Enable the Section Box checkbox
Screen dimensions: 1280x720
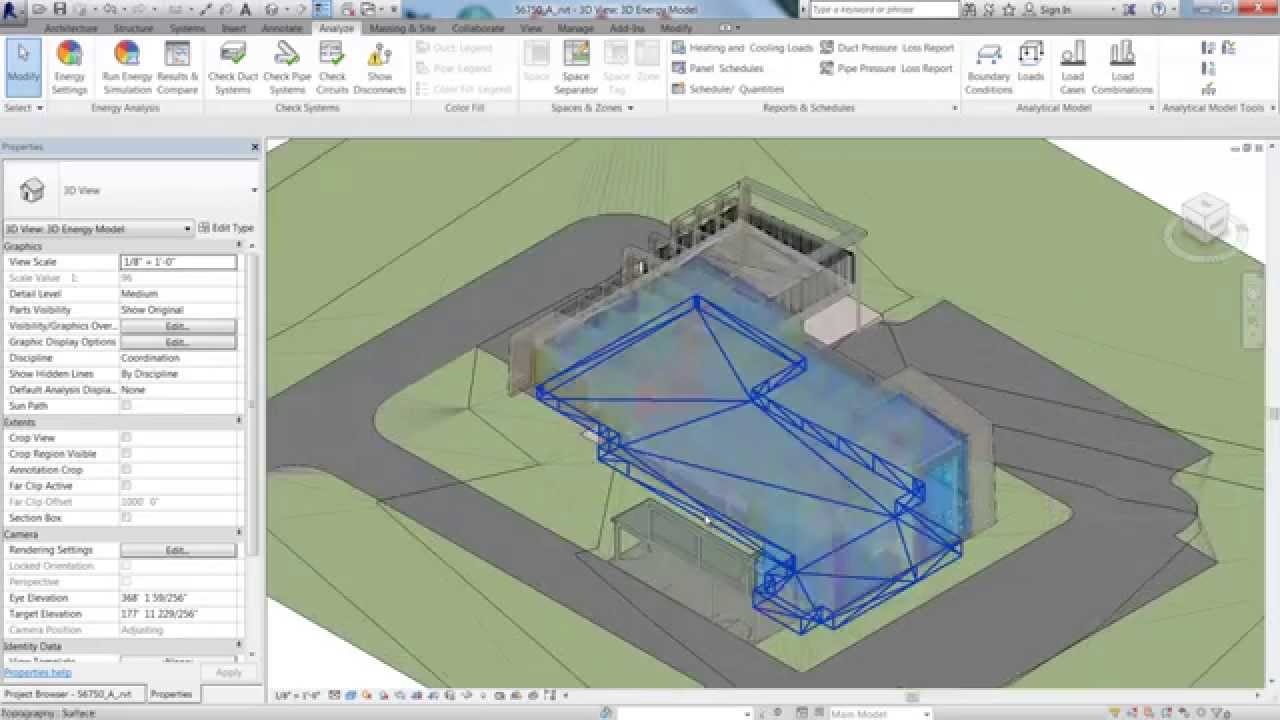[x=125, y=517]
